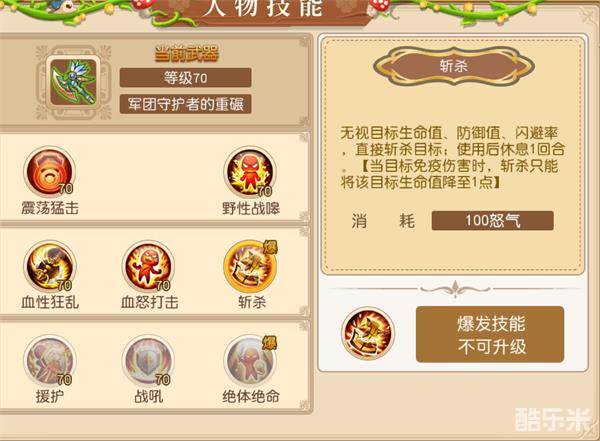Choose the 血性狂乱 skill icon
600x441 pixels.
tap(49, 266)
